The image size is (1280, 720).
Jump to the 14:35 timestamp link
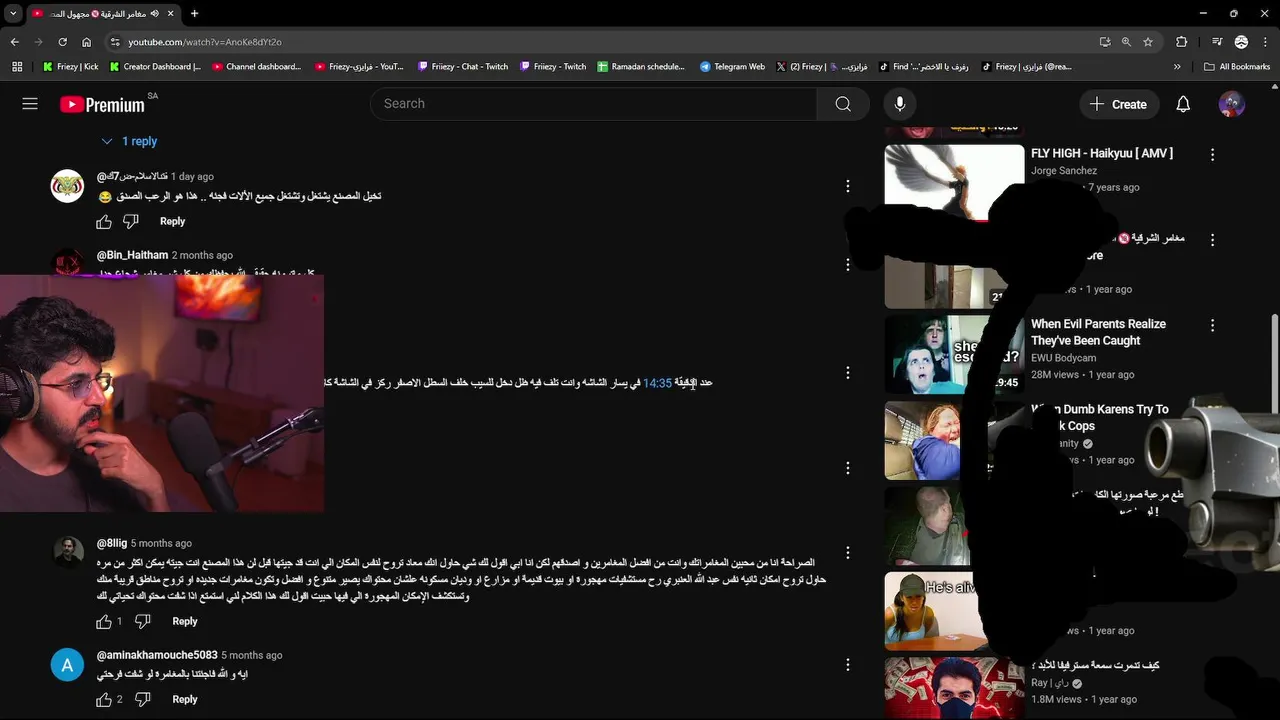tap(657, 383)
